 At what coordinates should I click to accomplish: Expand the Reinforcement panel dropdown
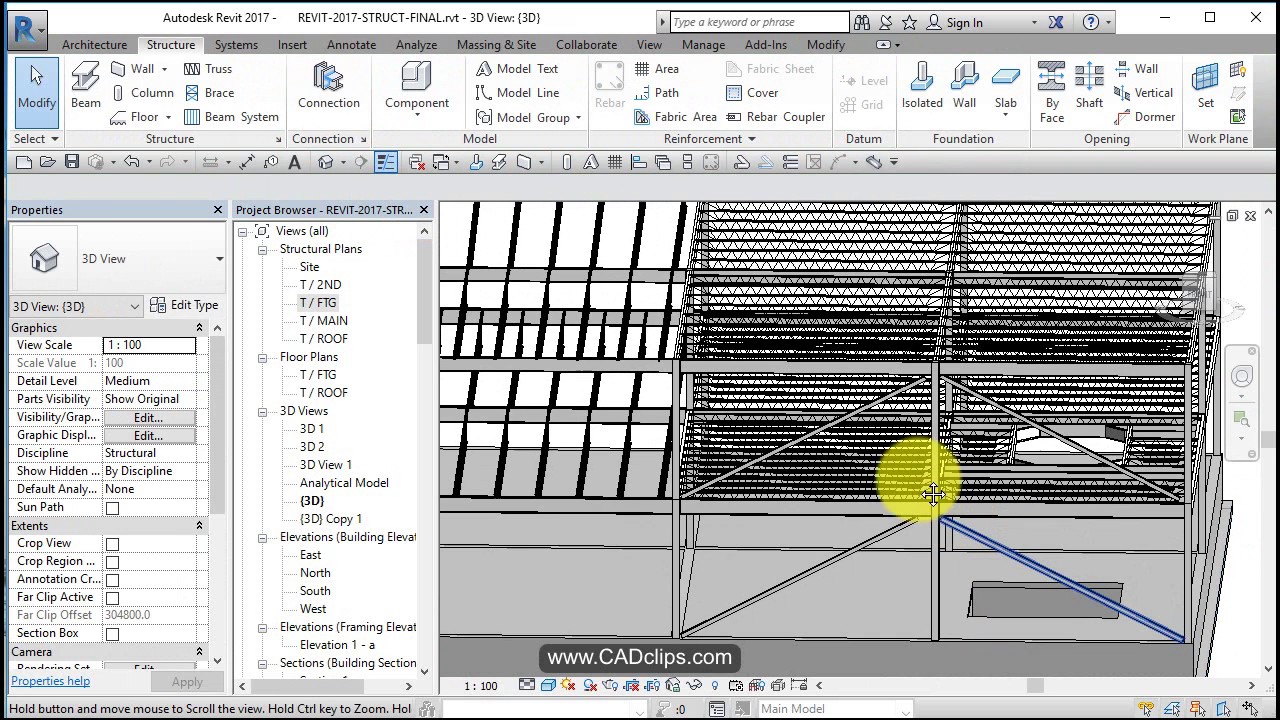(x=710, y=139)
